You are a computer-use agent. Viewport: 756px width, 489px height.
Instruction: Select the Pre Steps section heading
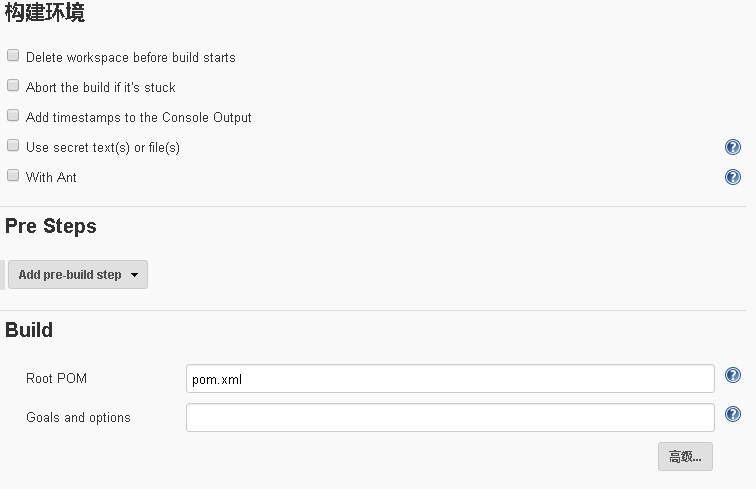[x=51, y=226]
